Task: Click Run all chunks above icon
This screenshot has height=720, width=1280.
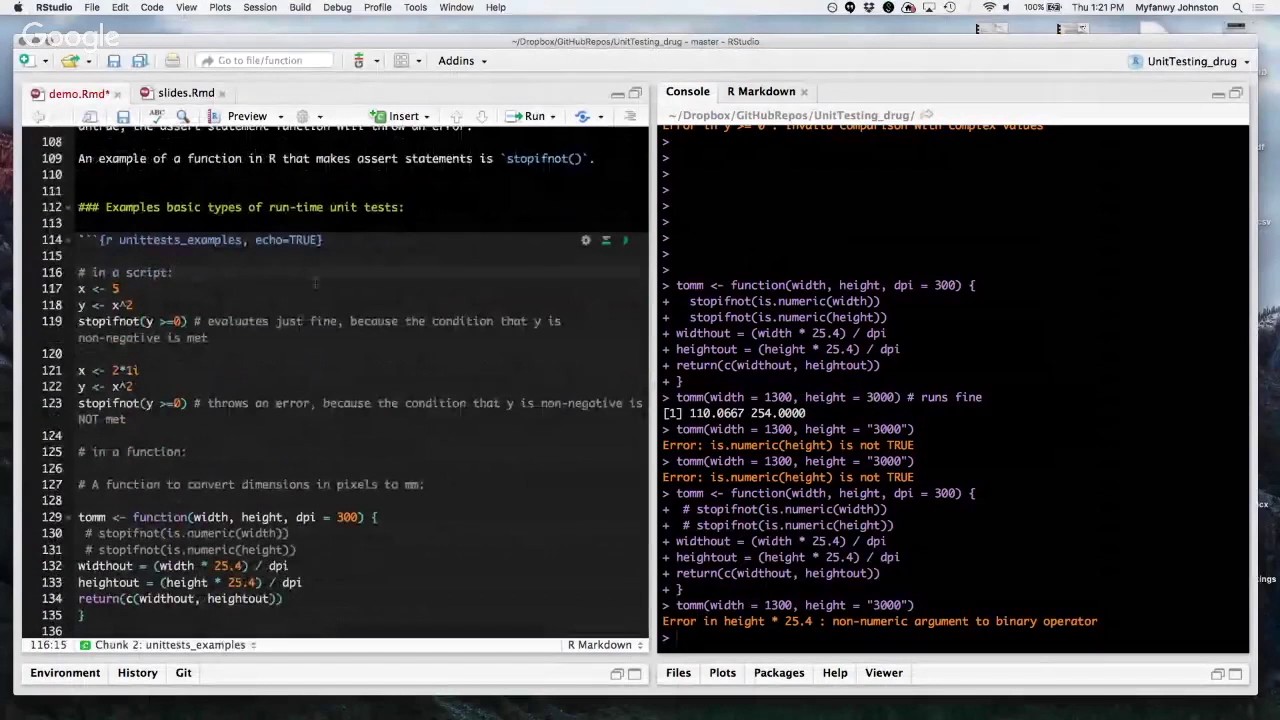Action: tap(606, 240)
